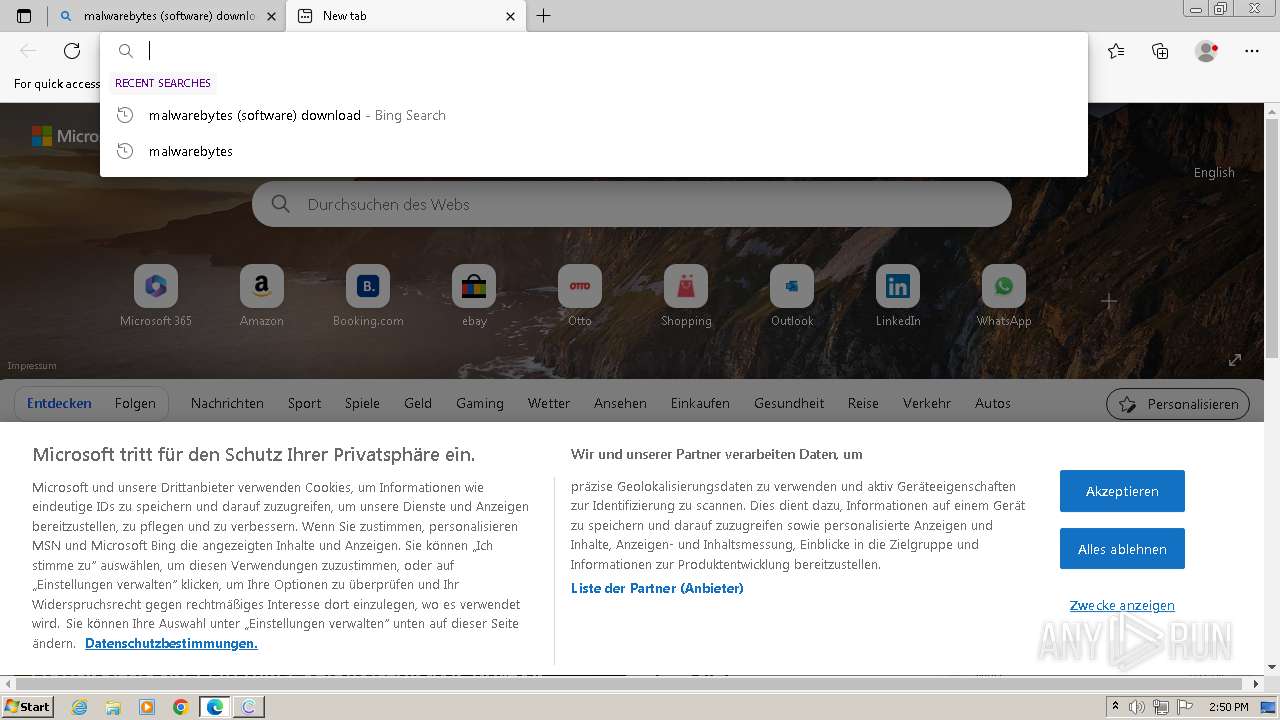Open the Geld category
Viewport: 1280px width, 720px height.
[x=418, y=404]
